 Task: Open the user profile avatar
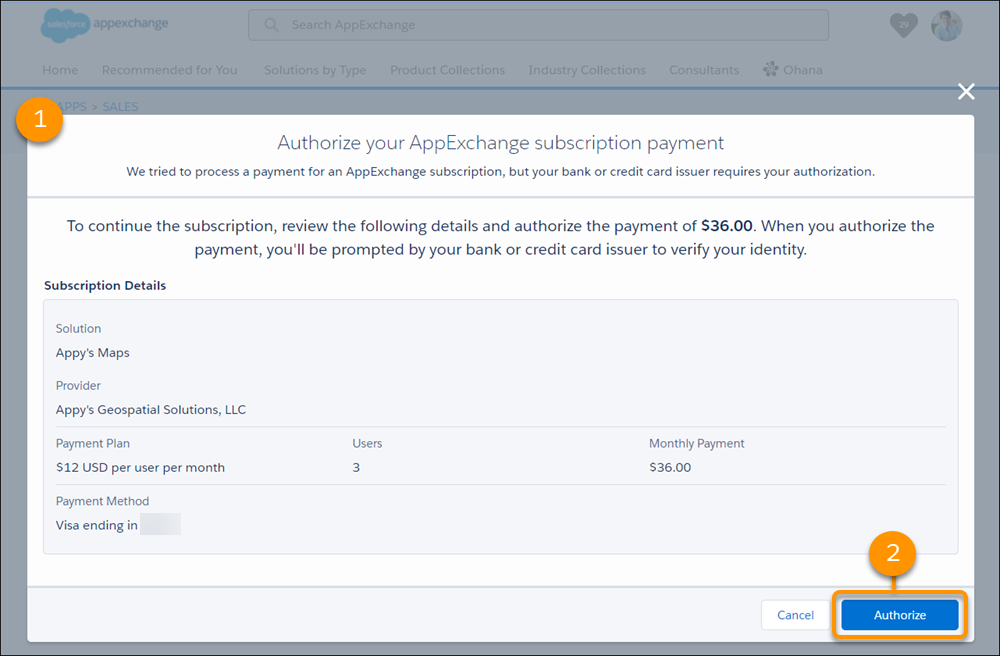click(x=946, y=26)
